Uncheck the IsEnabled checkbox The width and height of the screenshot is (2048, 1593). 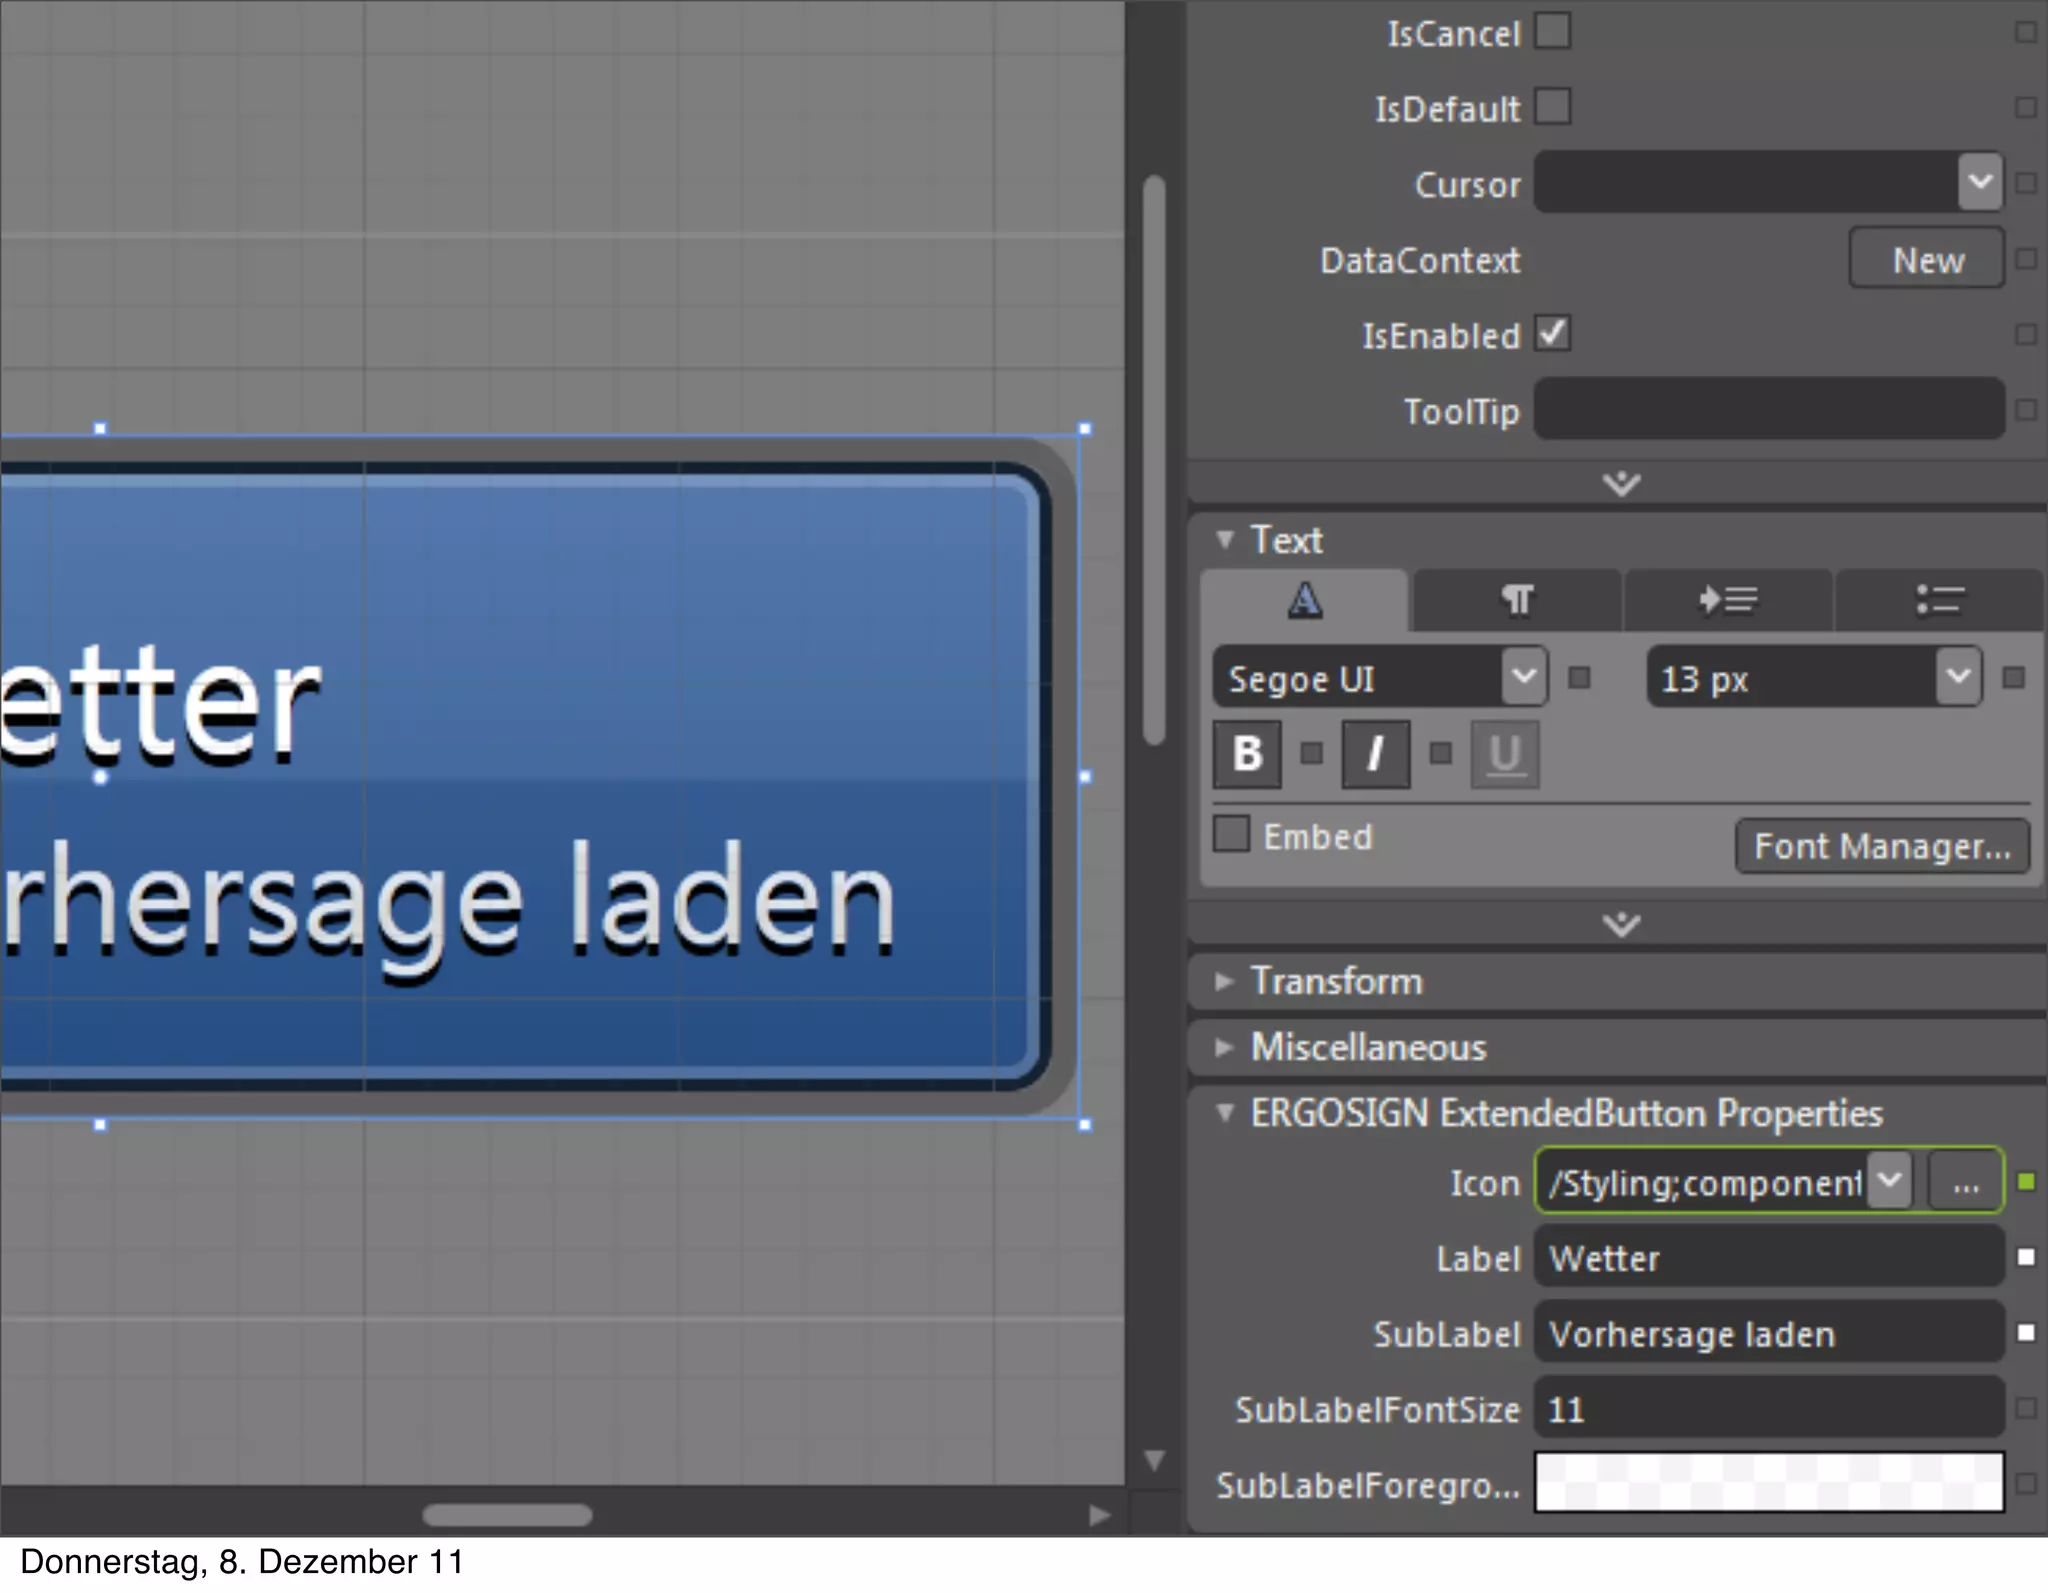click(1553, 333)
